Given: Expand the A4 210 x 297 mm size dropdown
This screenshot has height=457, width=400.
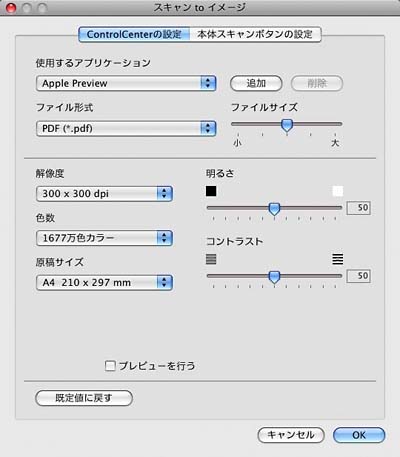Looking at the screenshot, I should pyautogui.click(x=104, y=283).
